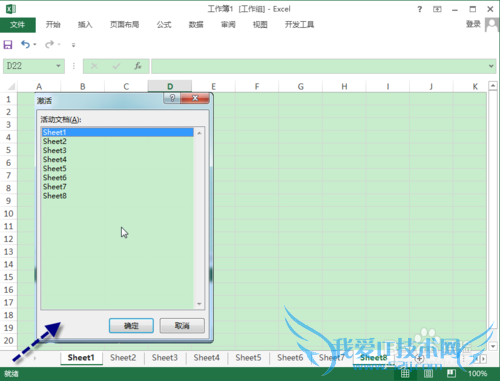
Task: Open ribbon display options icon
Action: point(437,9)
